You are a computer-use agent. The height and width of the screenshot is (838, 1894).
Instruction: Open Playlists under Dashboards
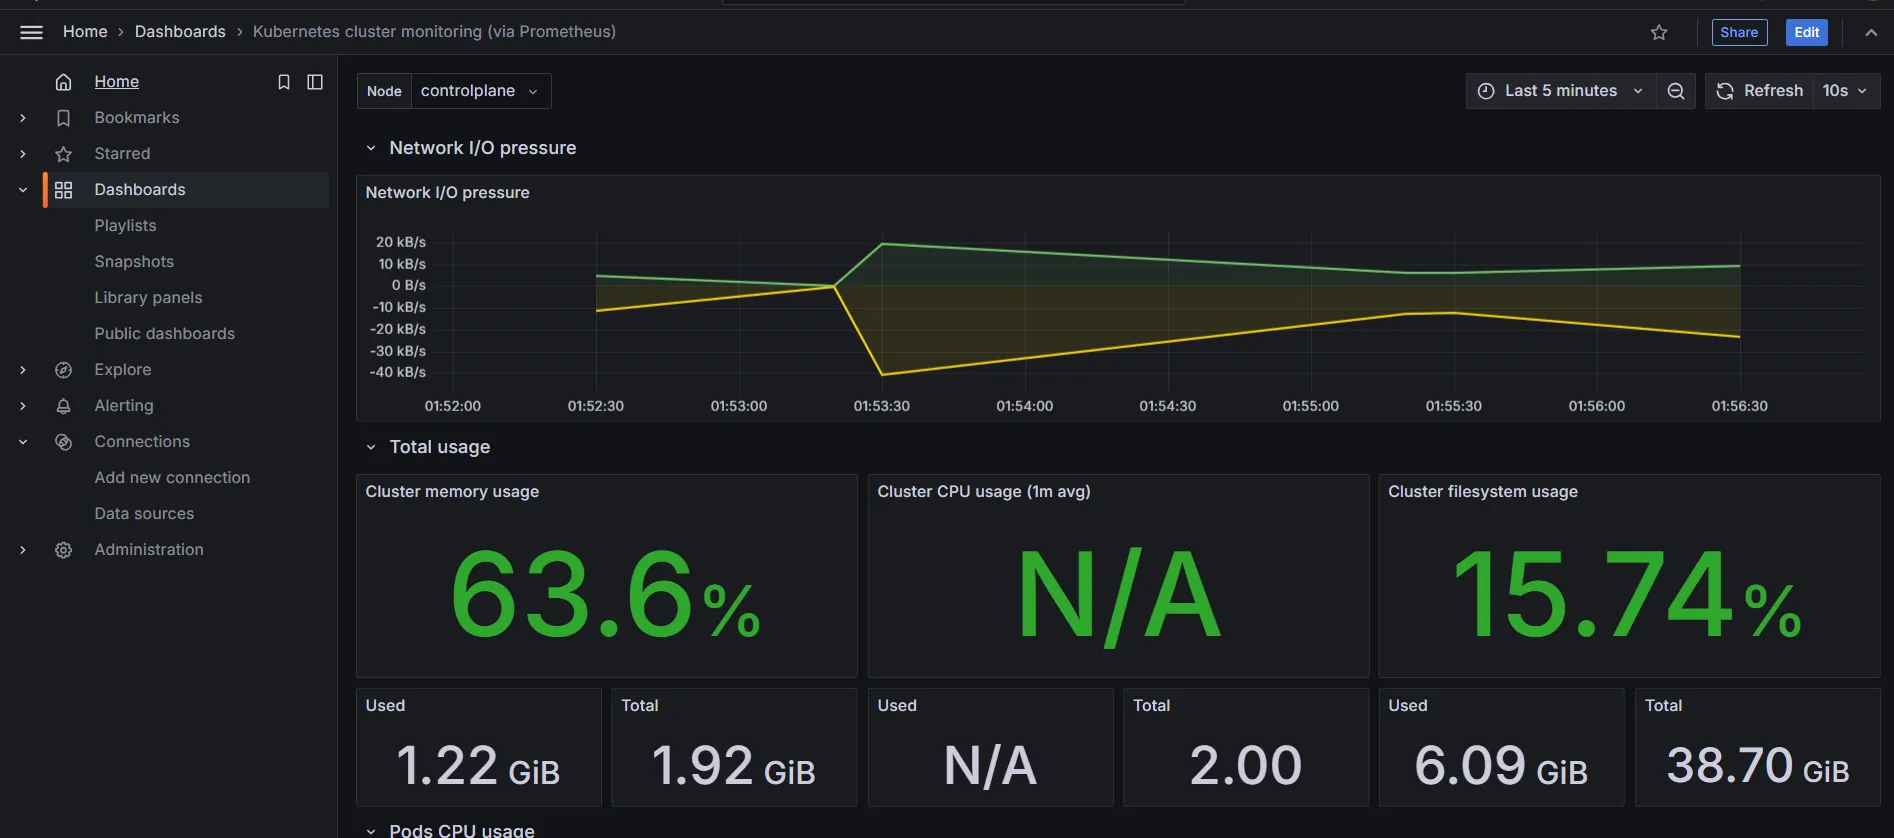pyautogui.click(x=125, y=226)
